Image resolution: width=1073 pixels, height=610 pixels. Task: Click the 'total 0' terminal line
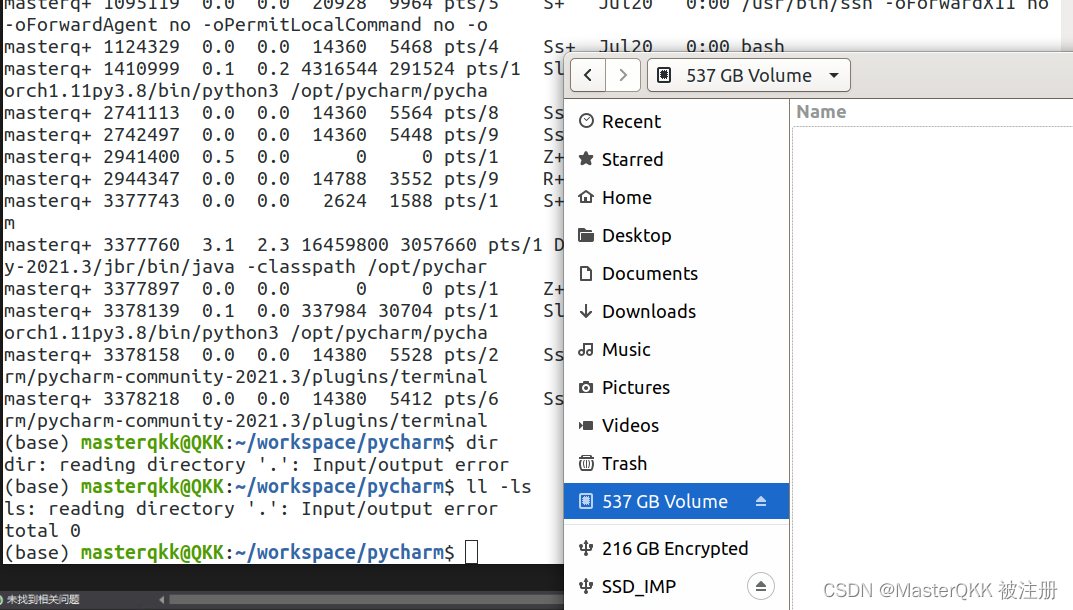point(42,531)
